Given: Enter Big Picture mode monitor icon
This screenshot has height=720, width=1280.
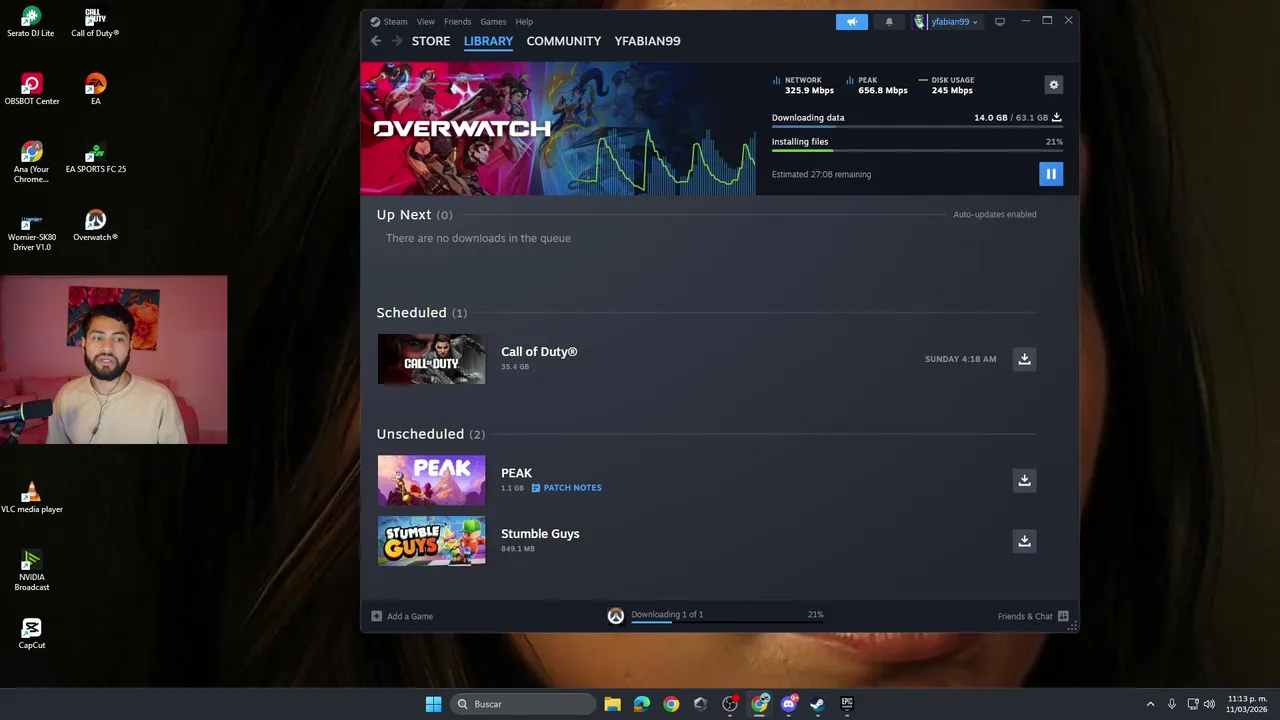Looking at the screenshot, I should pos(999,21).
